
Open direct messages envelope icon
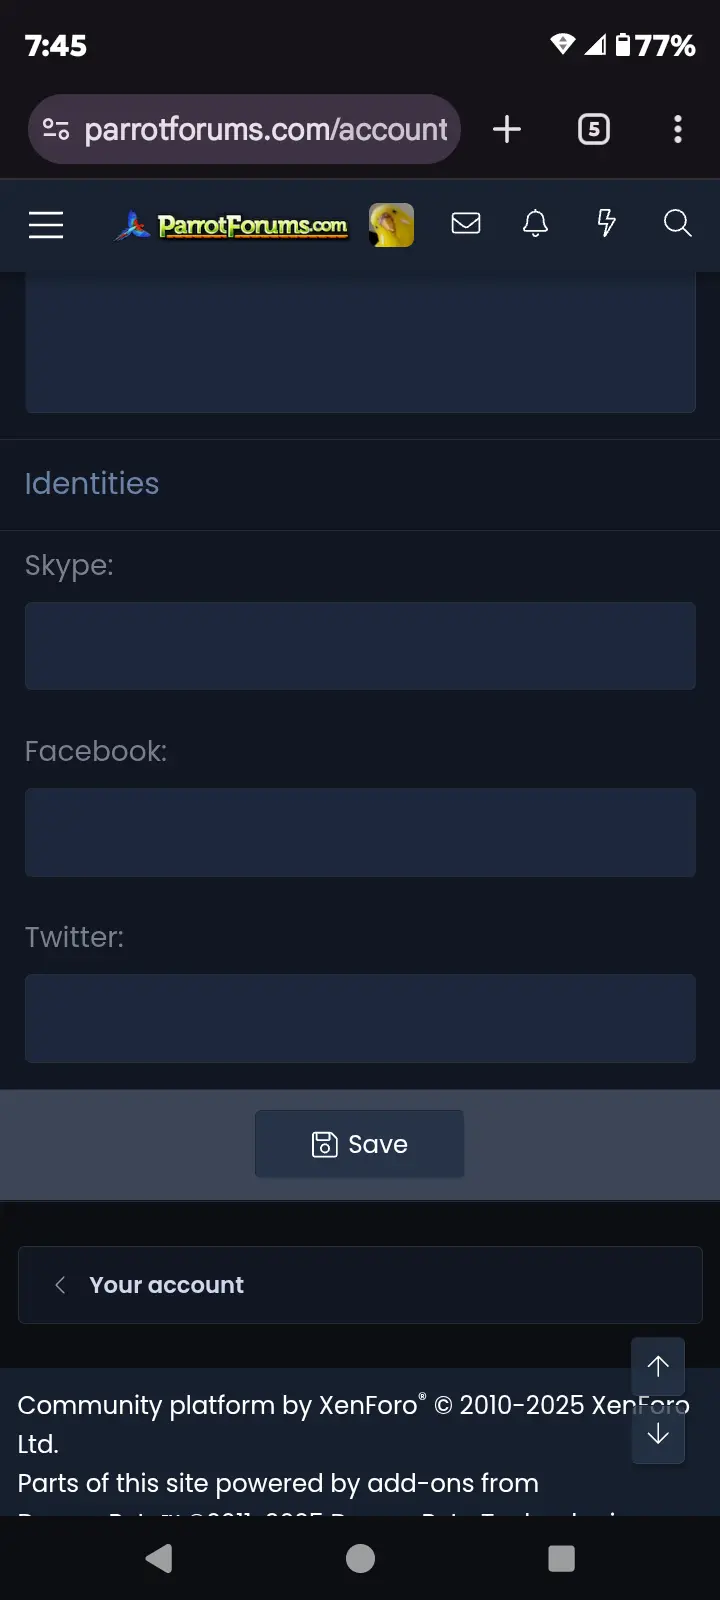pos(466,224)
